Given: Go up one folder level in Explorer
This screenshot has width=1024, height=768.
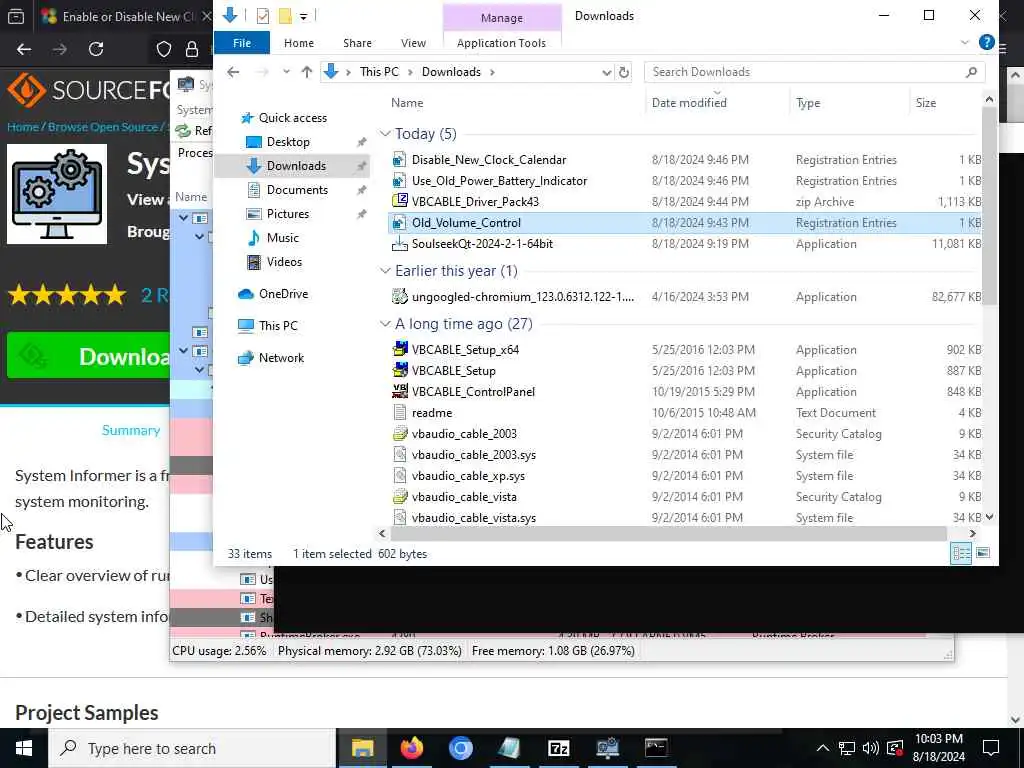Looking at the screenshot, I should pos(306,72).
